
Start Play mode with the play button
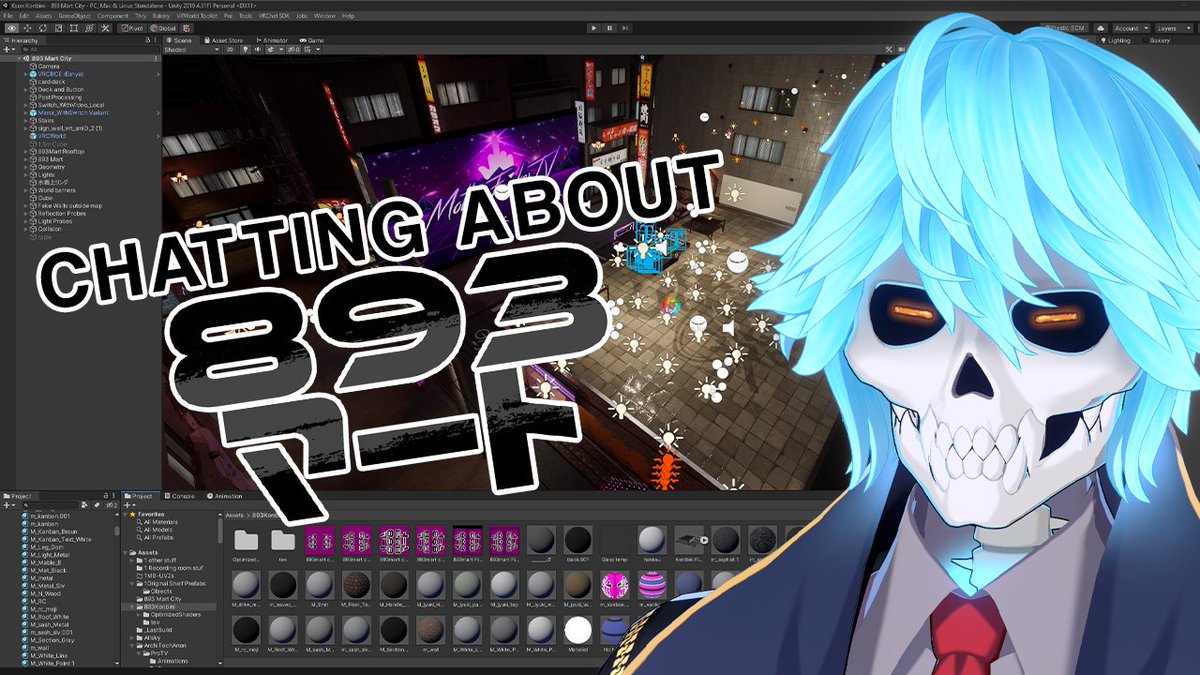[x=593, y=28]
